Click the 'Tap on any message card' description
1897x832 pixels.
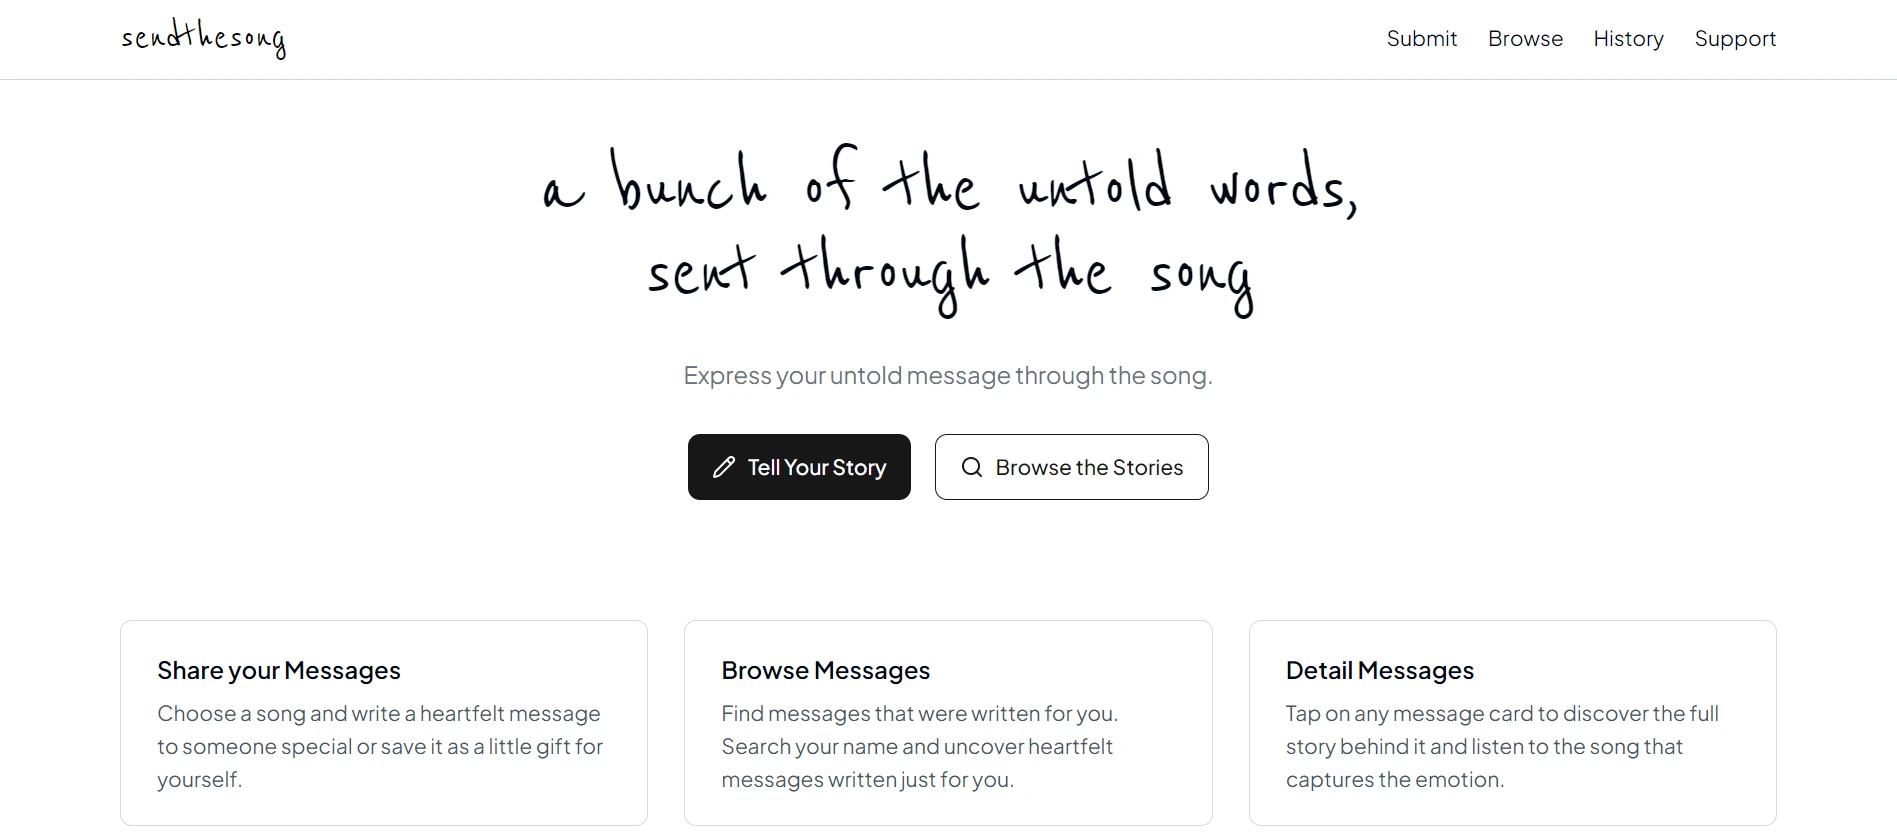pyautogui.click(x=1502, y=714)
